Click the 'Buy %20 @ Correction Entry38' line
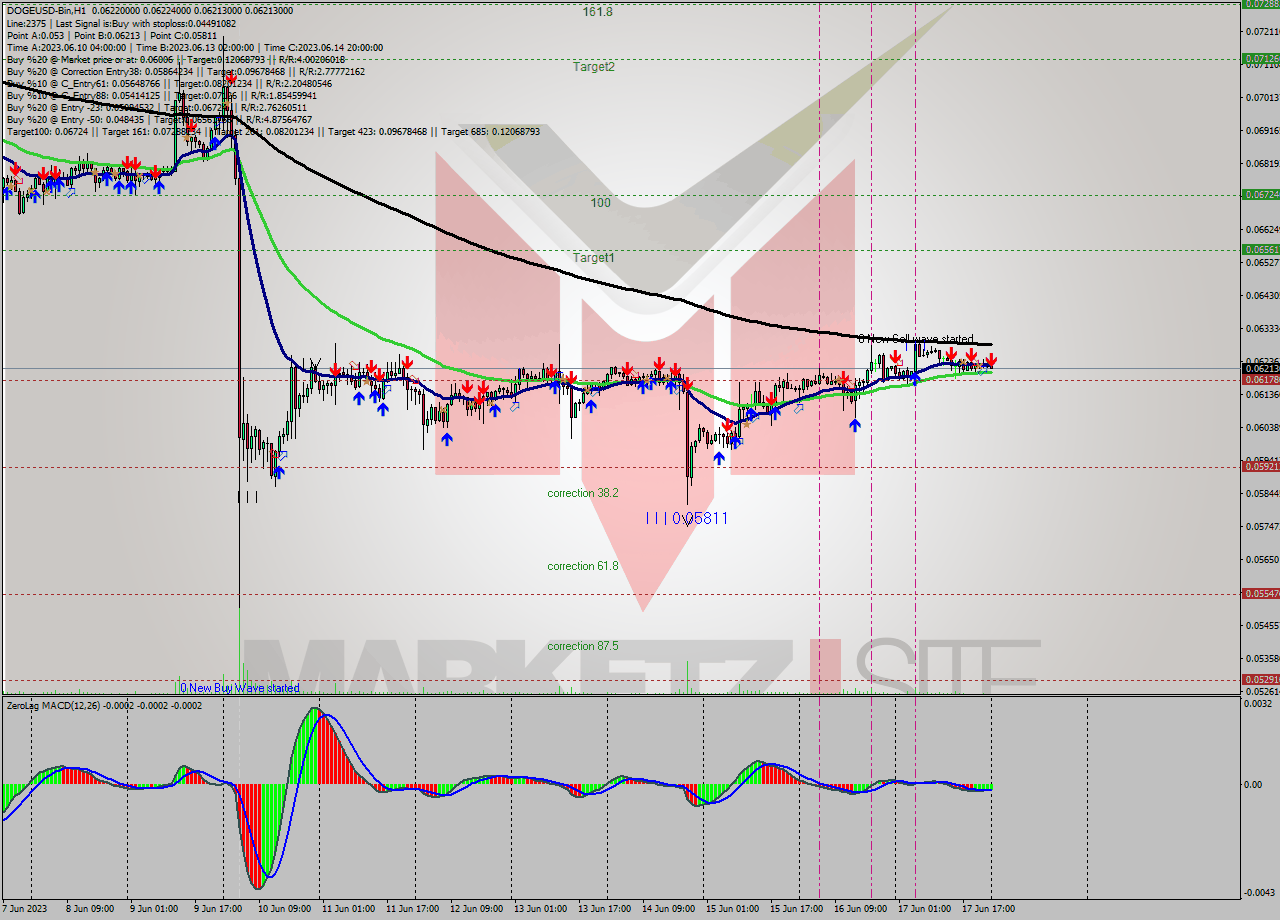 [x=186, y=72]
